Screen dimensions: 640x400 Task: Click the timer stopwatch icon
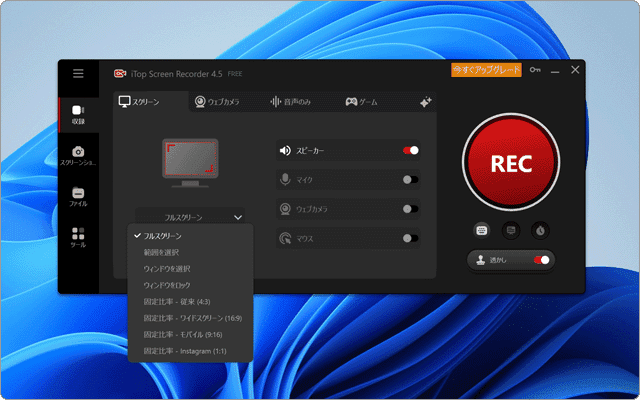540,231
